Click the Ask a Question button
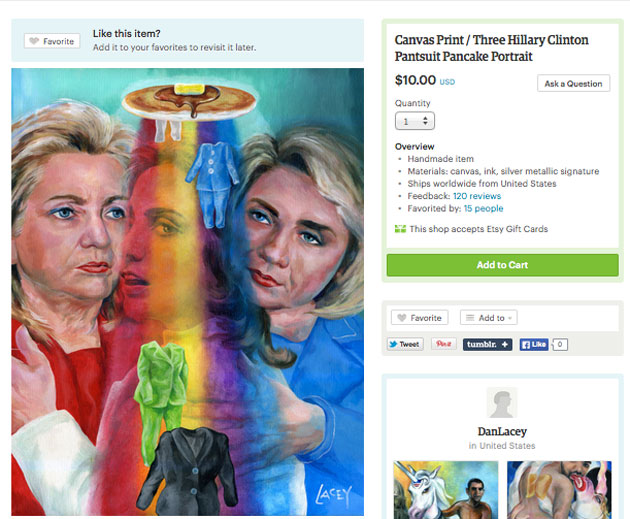630x519 pixels. click(573, 83)
